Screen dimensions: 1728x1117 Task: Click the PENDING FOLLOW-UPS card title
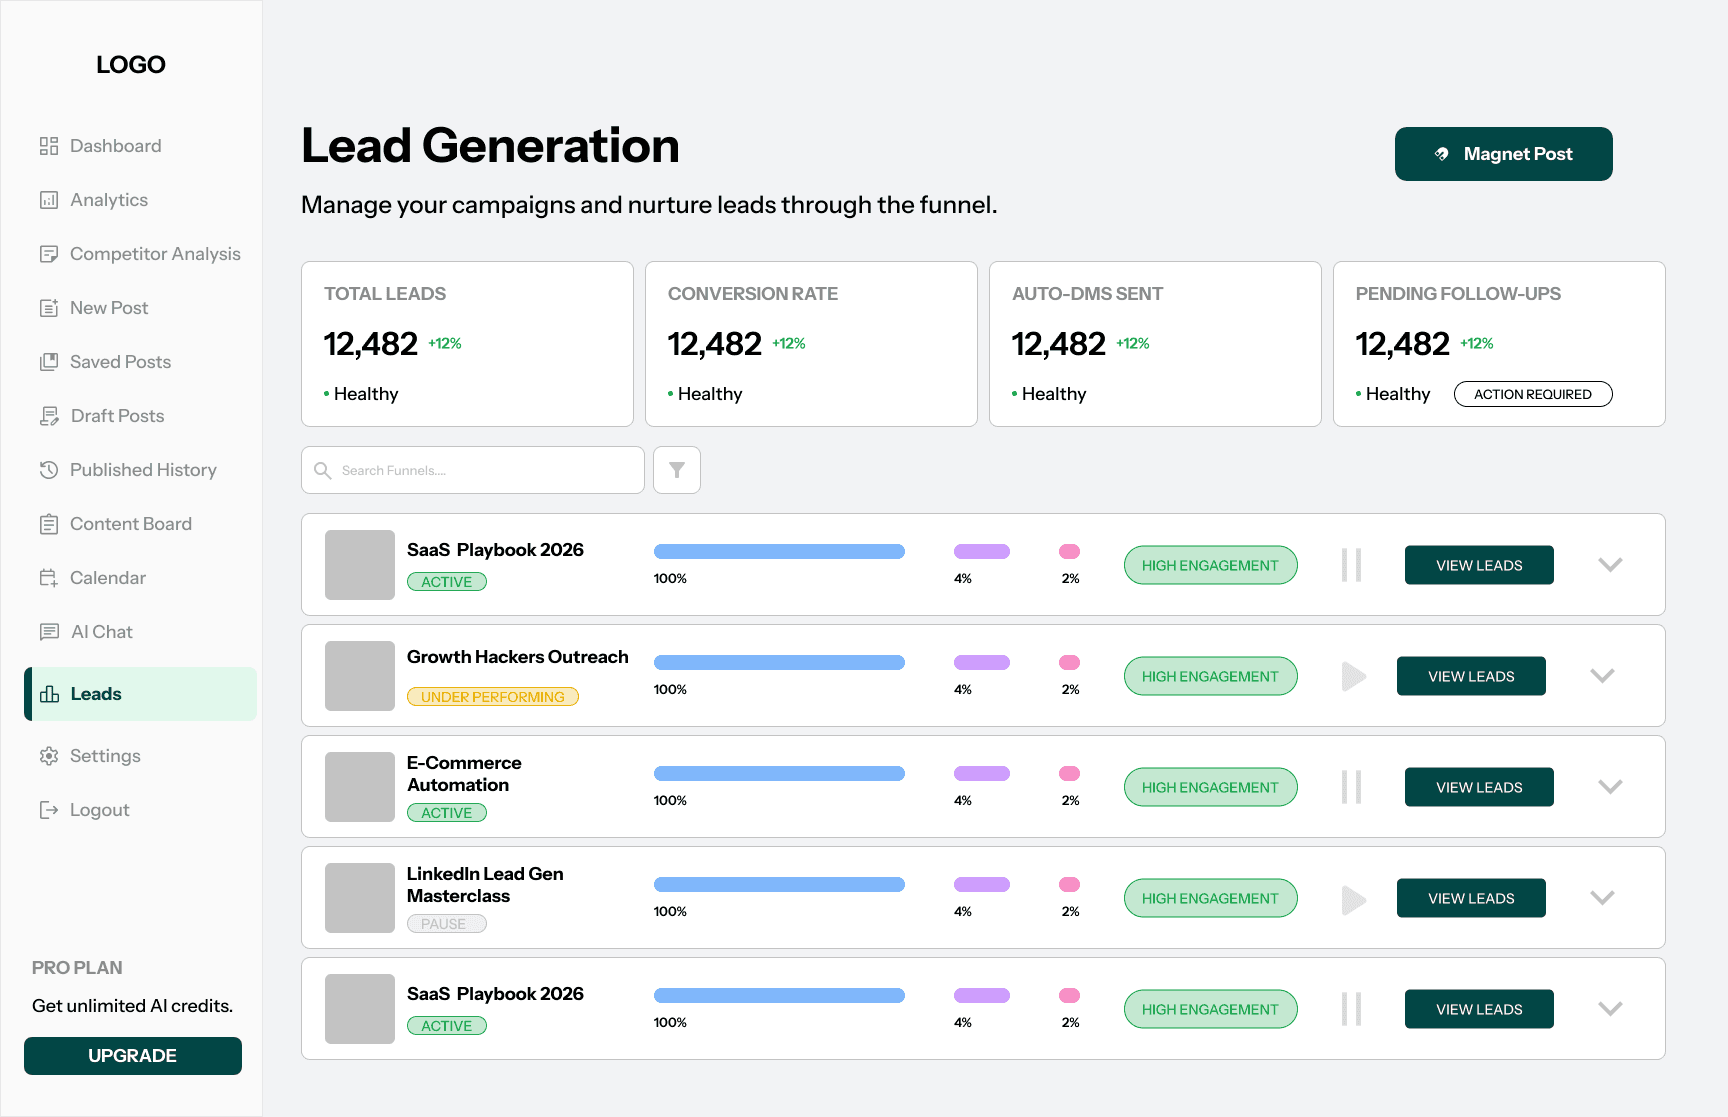coord(1458,294)
